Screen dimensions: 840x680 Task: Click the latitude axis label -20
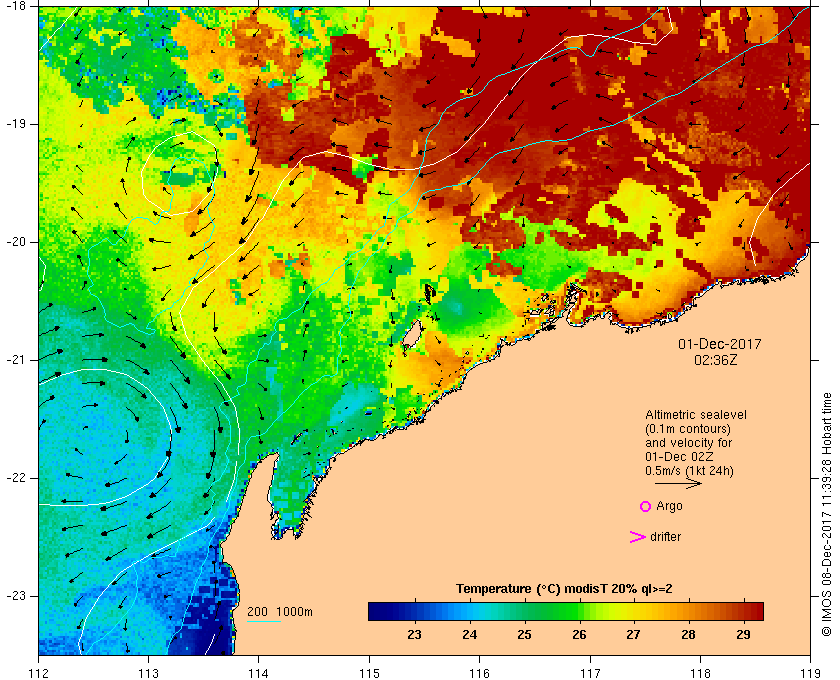point(14,242)
